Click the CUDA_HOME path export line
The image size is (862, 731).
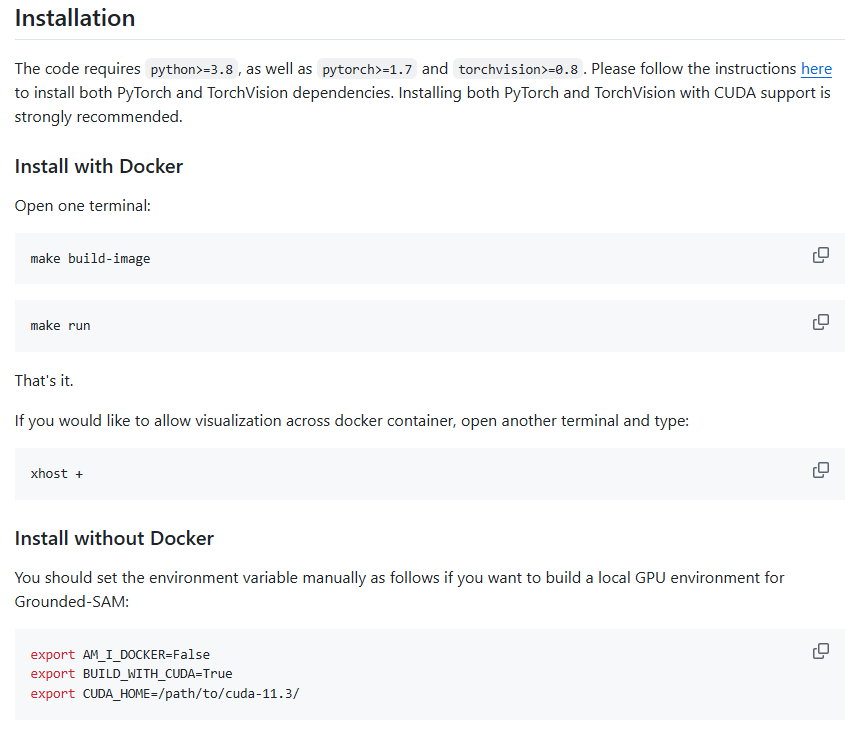(x=165, y=693)
